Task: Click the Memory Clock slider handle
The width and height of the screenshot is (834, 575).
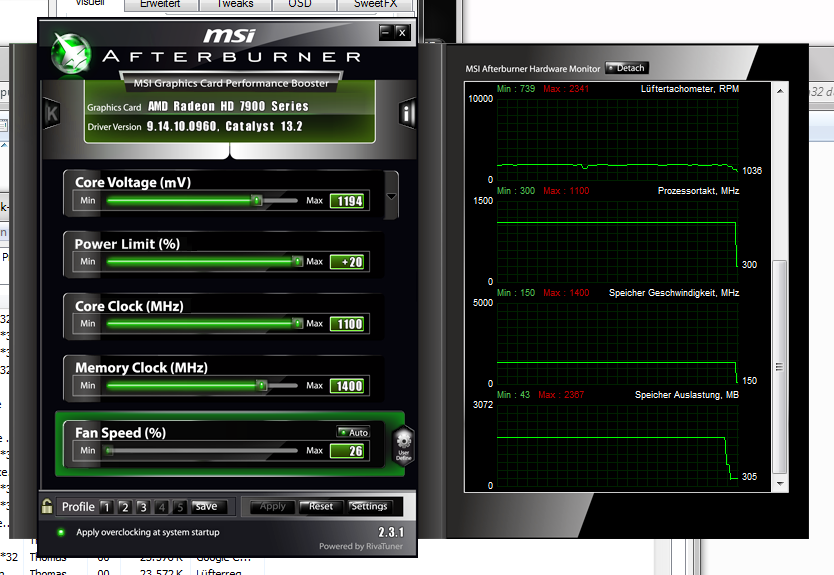Action: [261, 385]
